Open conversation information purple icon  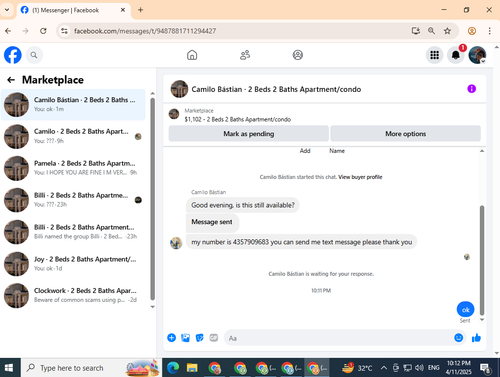(x=471, y=89)
